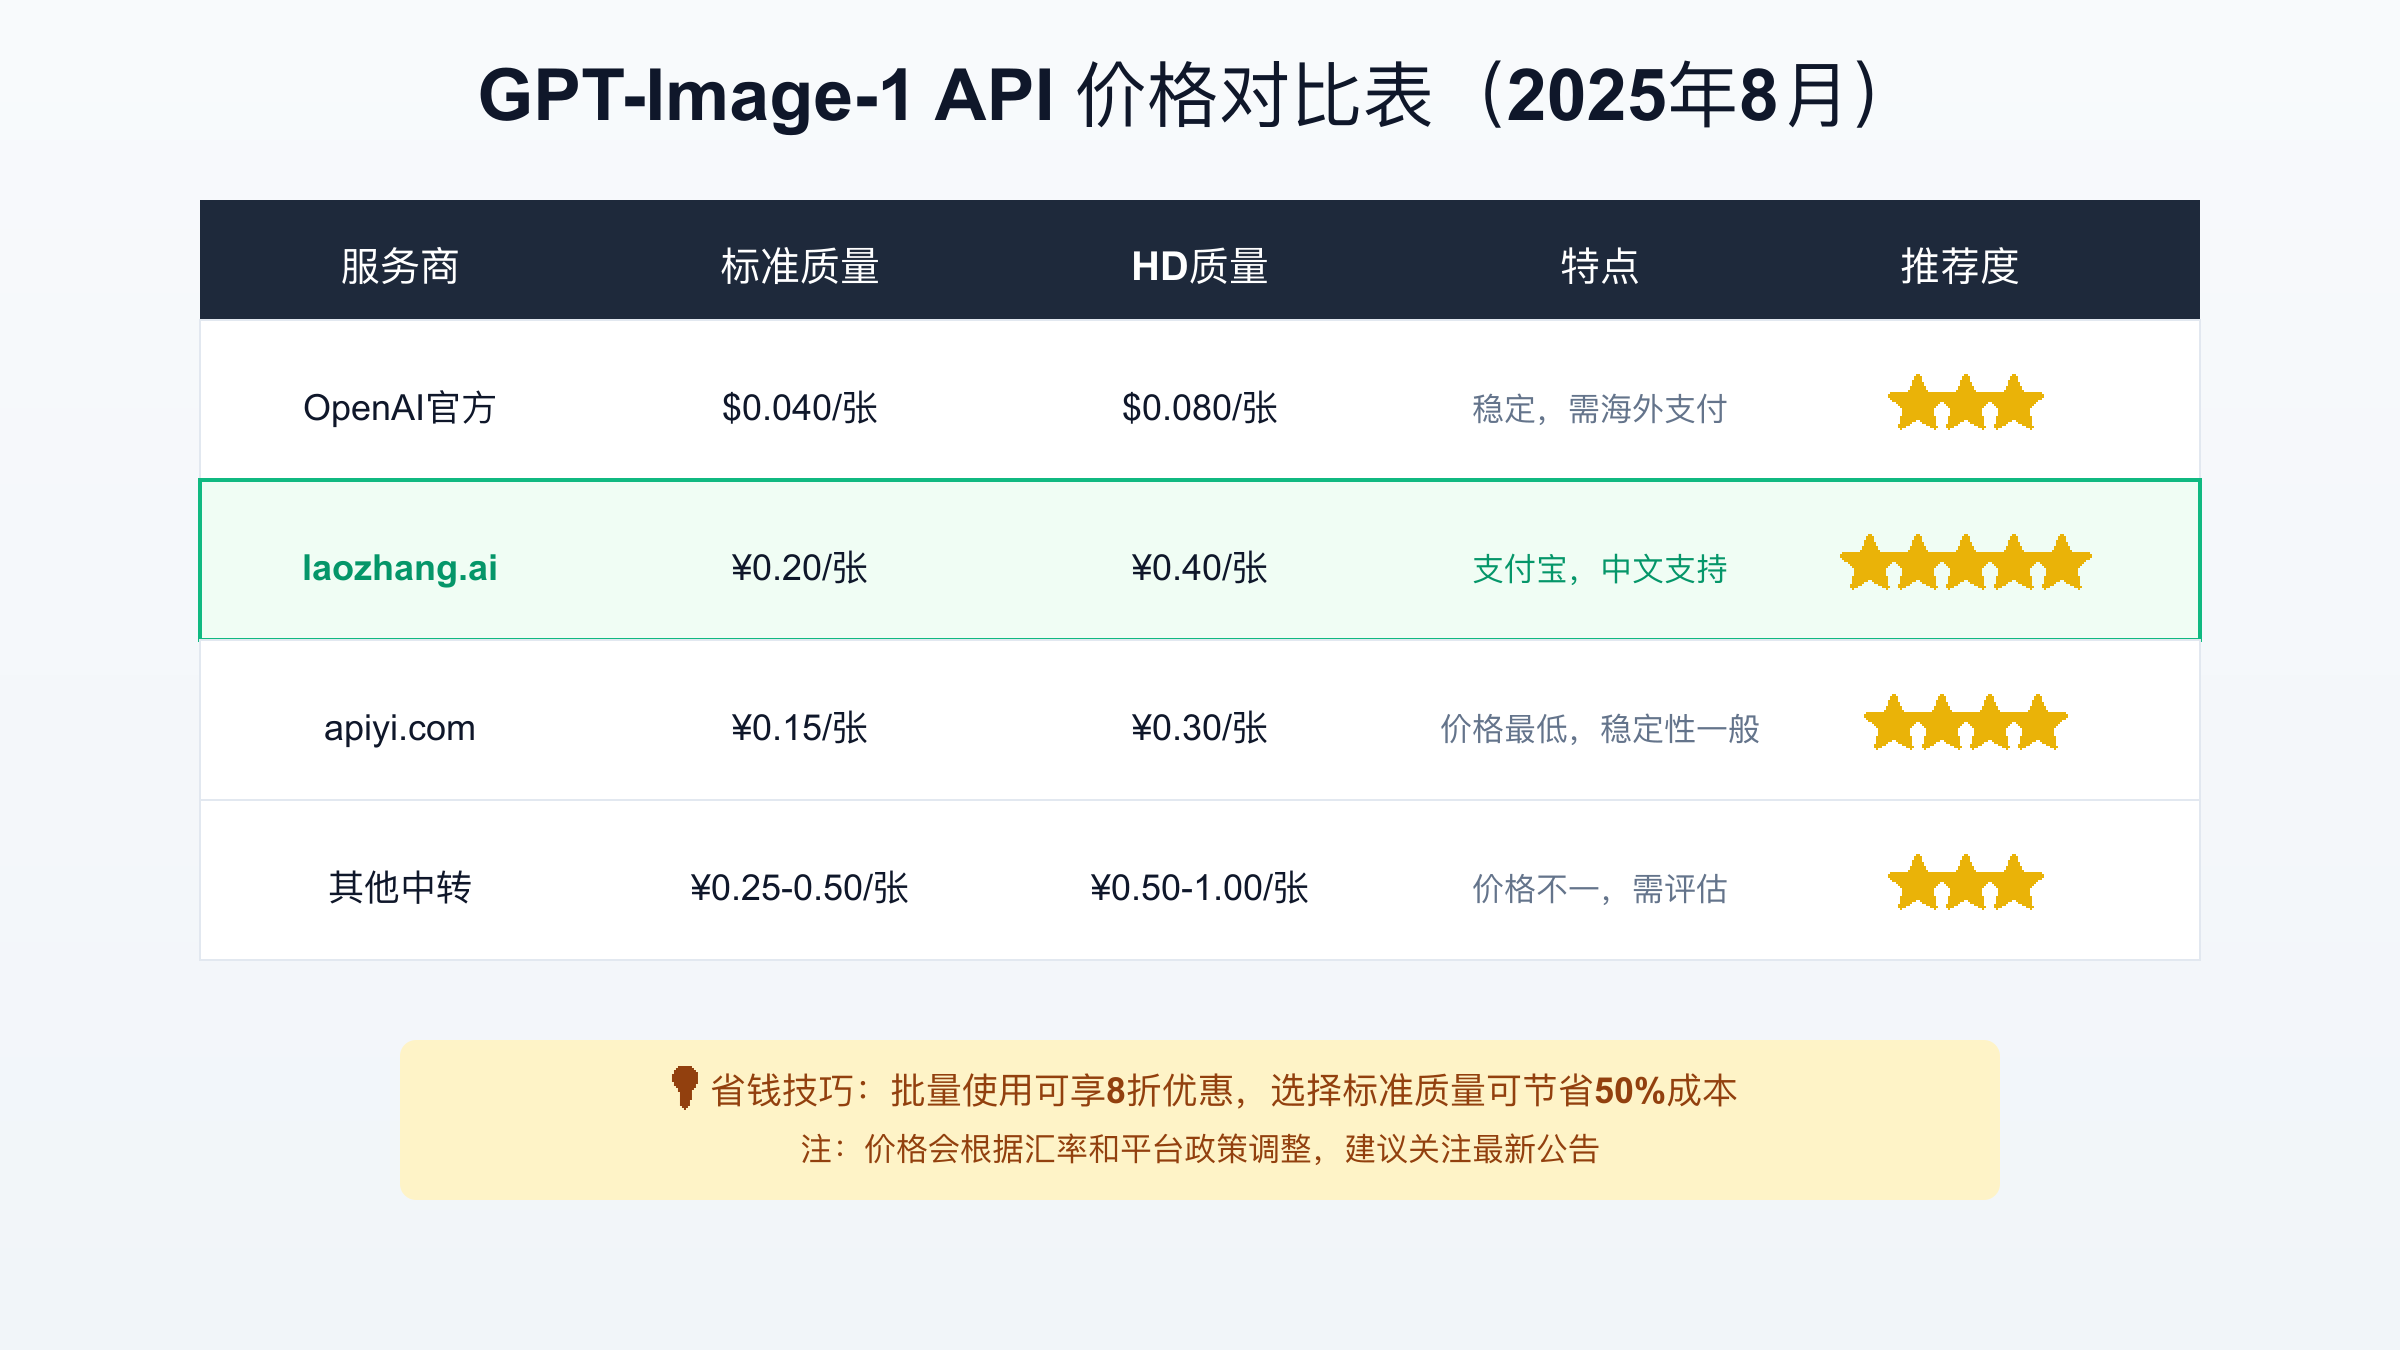
Task: Click the lightbulb icon beside 省钱技巧
Action: click(x=685, y=1088)
